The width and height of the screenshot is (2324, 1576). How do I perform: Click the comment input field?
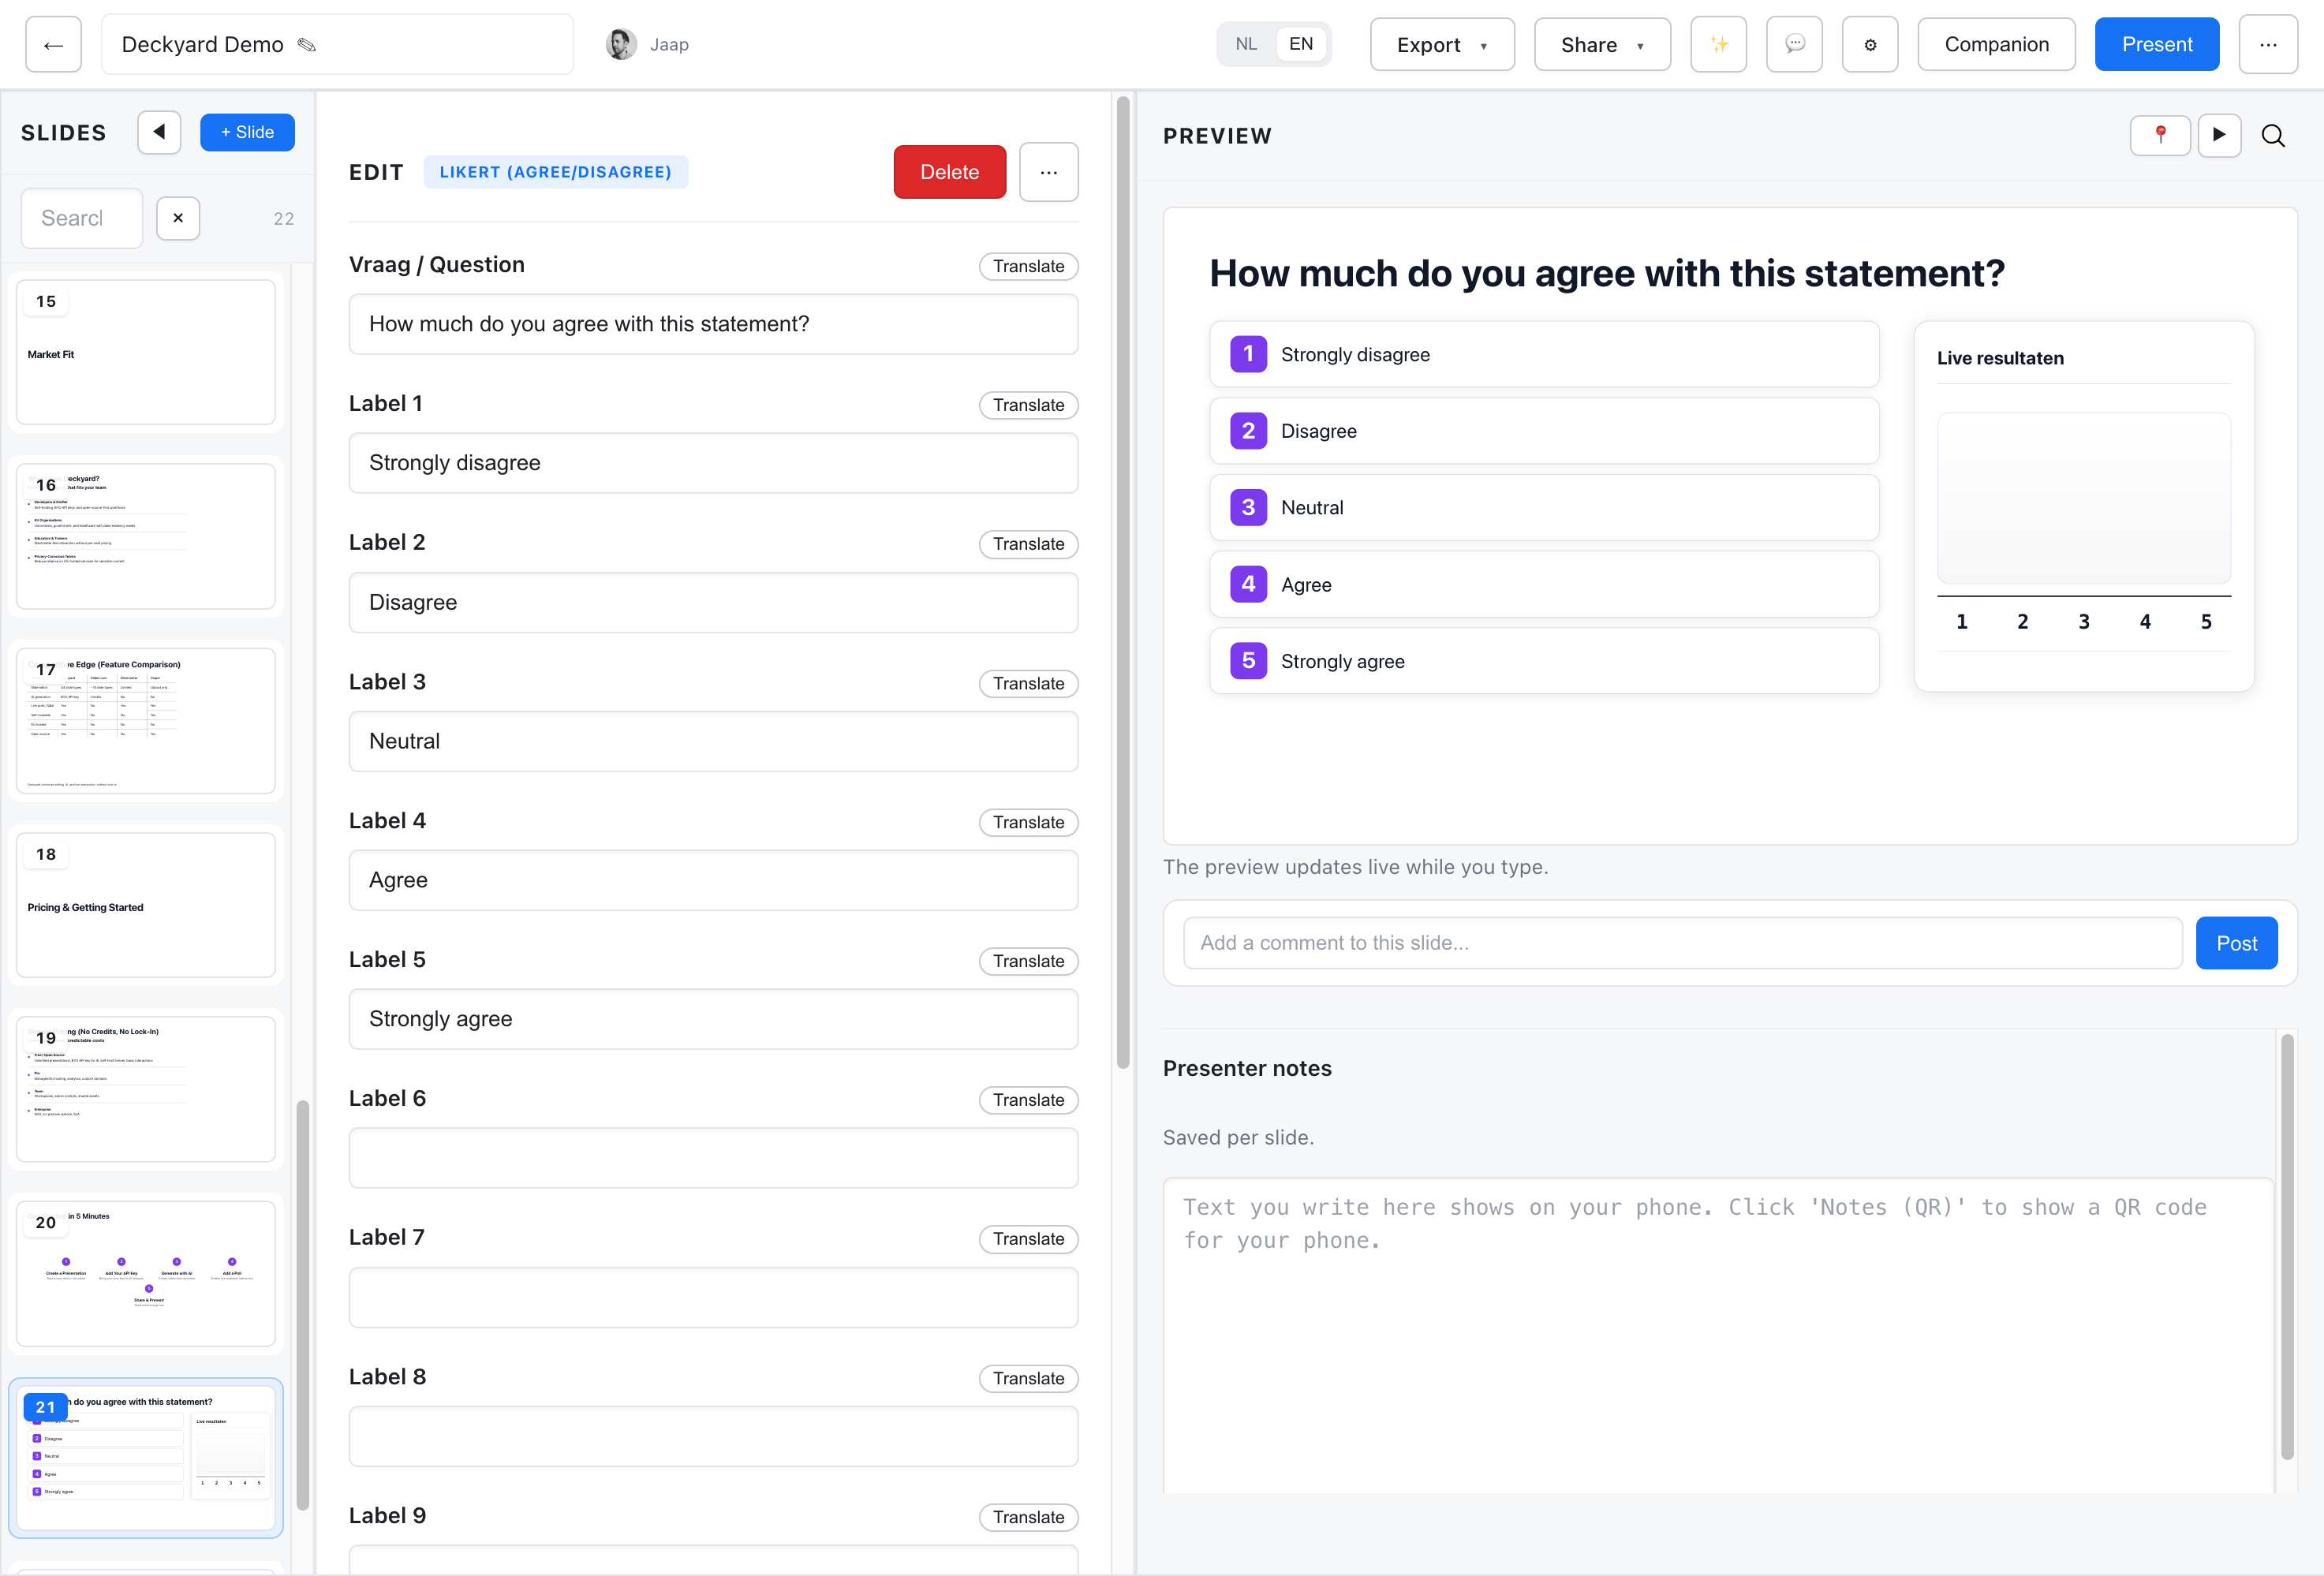[x=1682, y=943]
